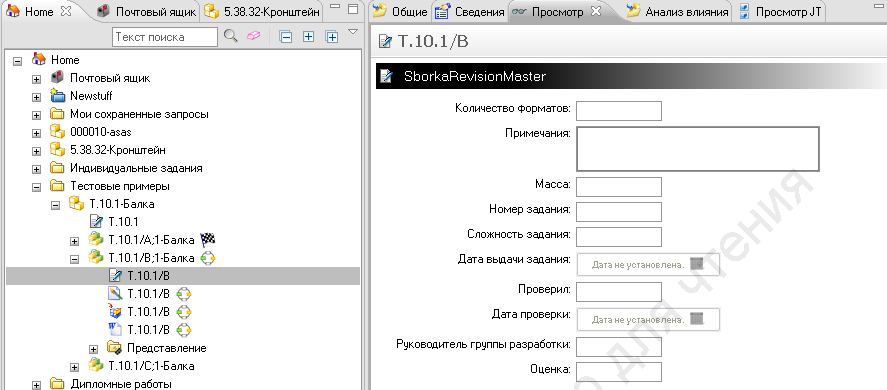Image resolution: width=887 pixels, height=390 pixels.
Task: Clear search with the eraser icon
Action: point(253,37)
